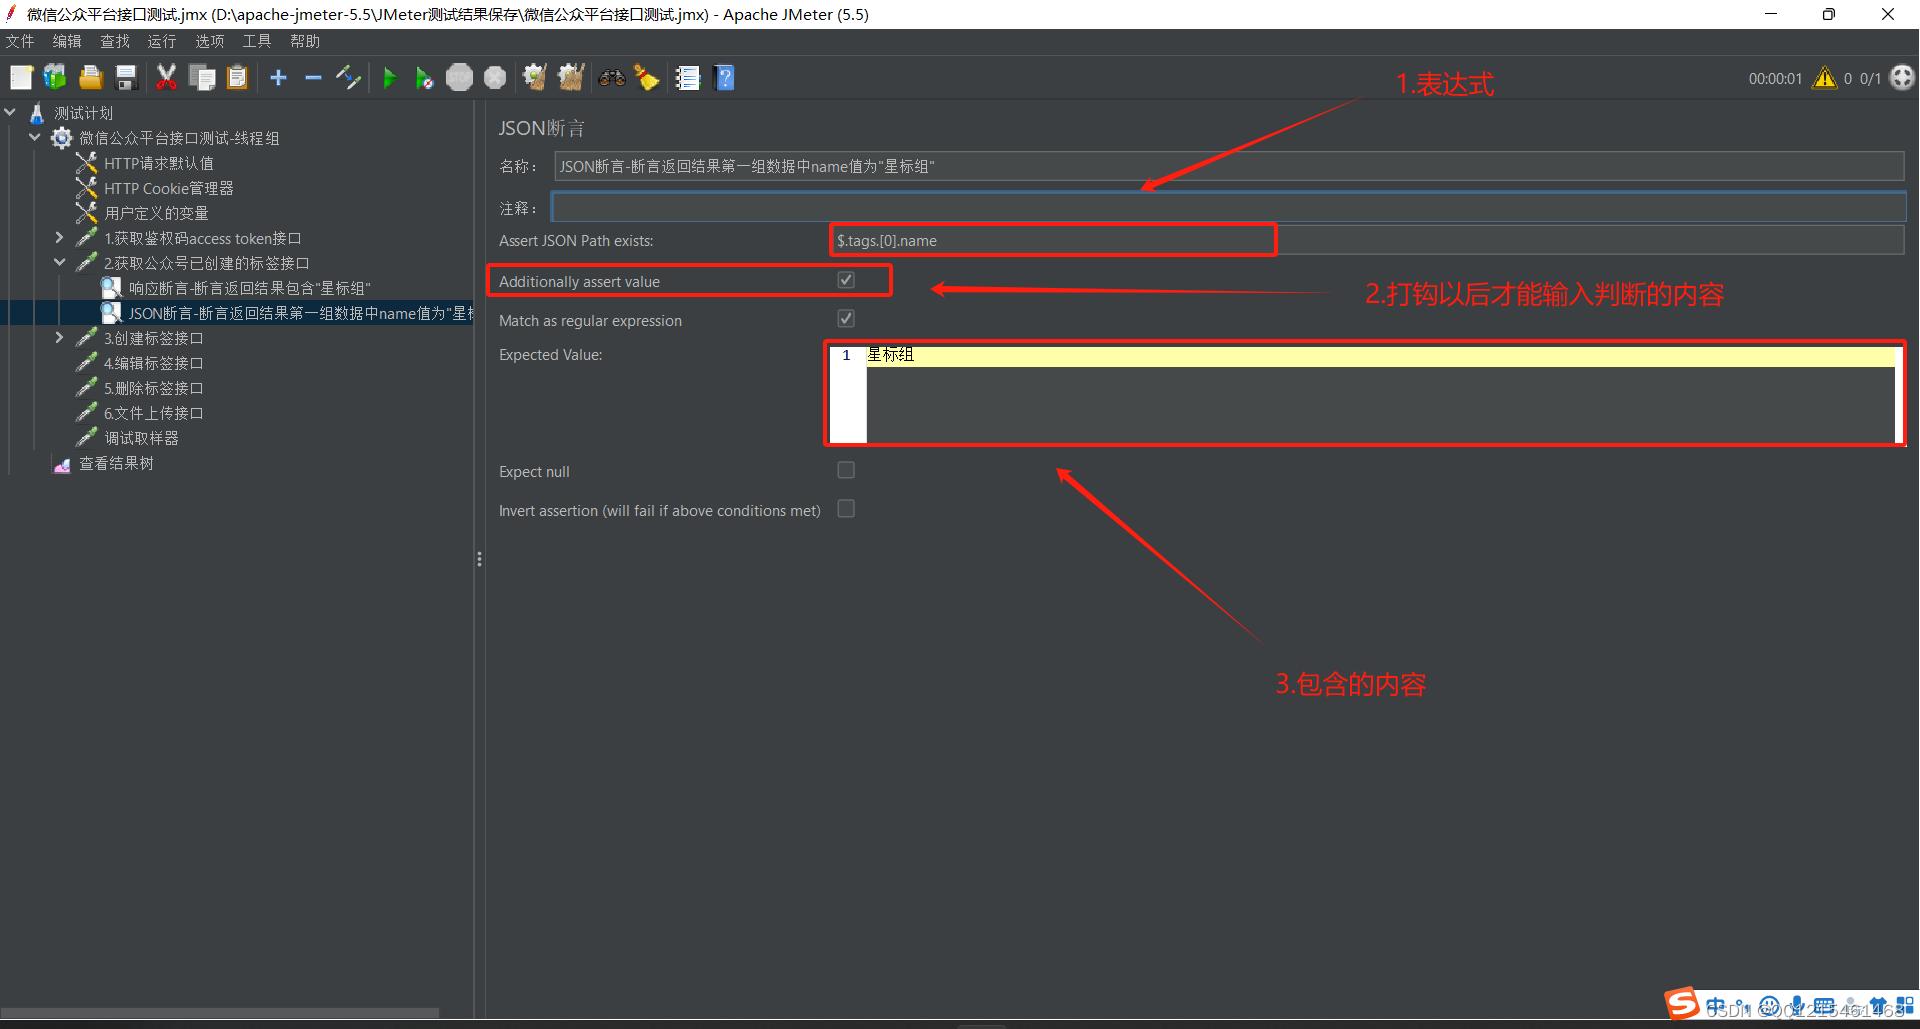Viewport: 1920px width, 1029px height.
Task: Click the remote engines globe icon
Action: (1902, 78)
